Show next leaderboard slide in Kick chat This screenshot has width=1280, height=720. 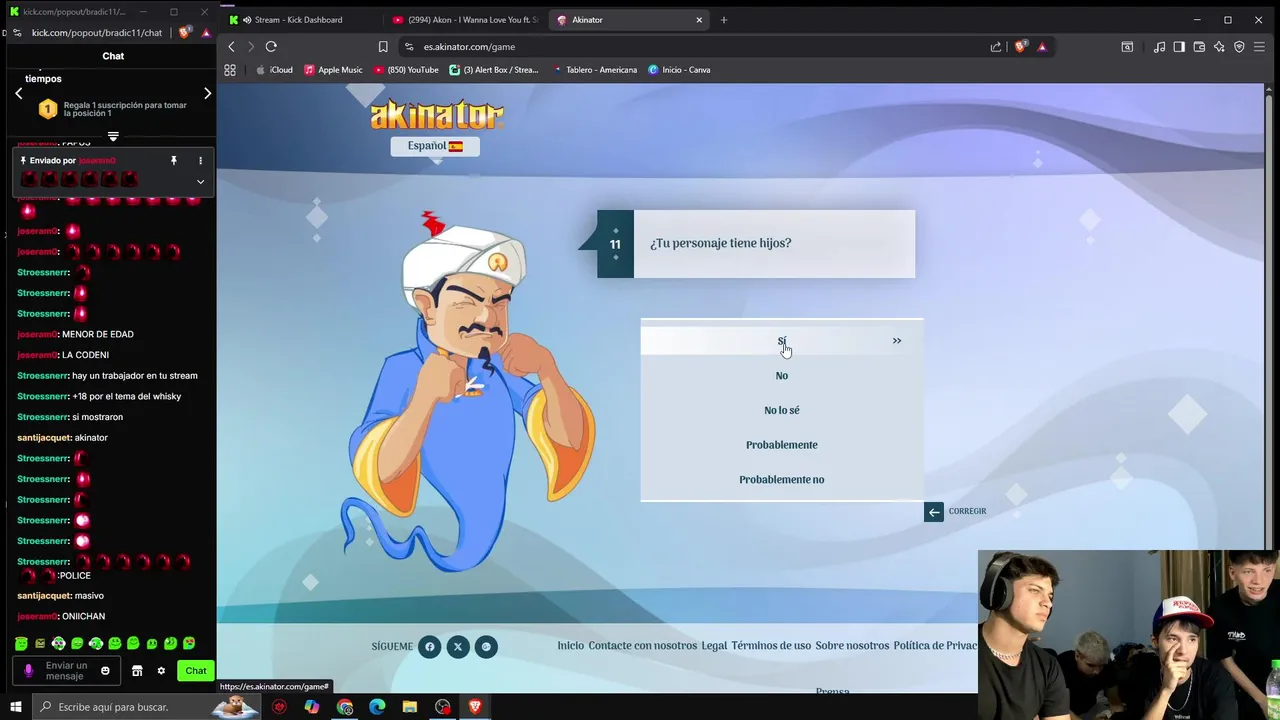tap(207, 93)
